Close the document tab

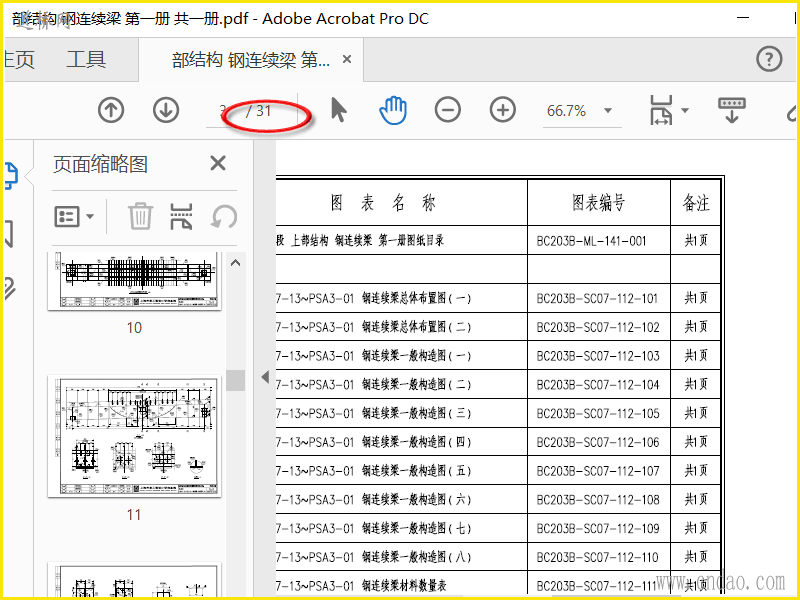tap(347, 59)
